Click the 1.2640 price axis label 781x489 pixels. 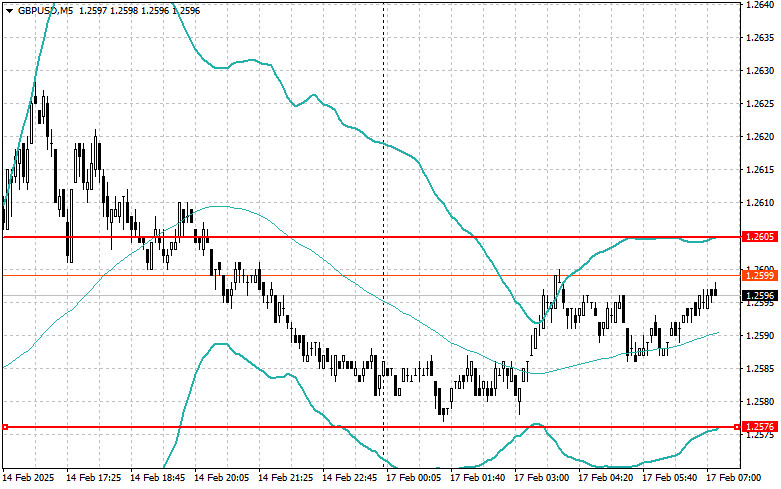(x=760, y=4)
